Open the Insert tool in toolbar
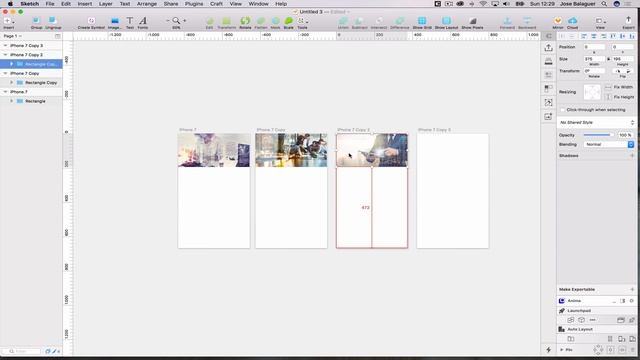640x360 pixels. [x=8, y=22]
